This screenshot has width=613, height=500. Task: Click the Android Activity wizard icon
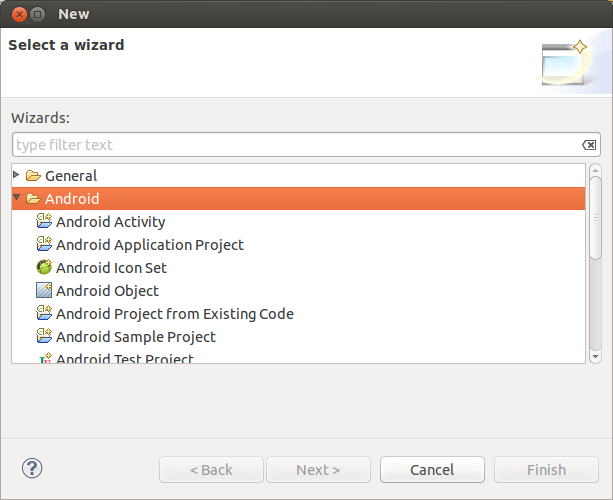(44, 222)
